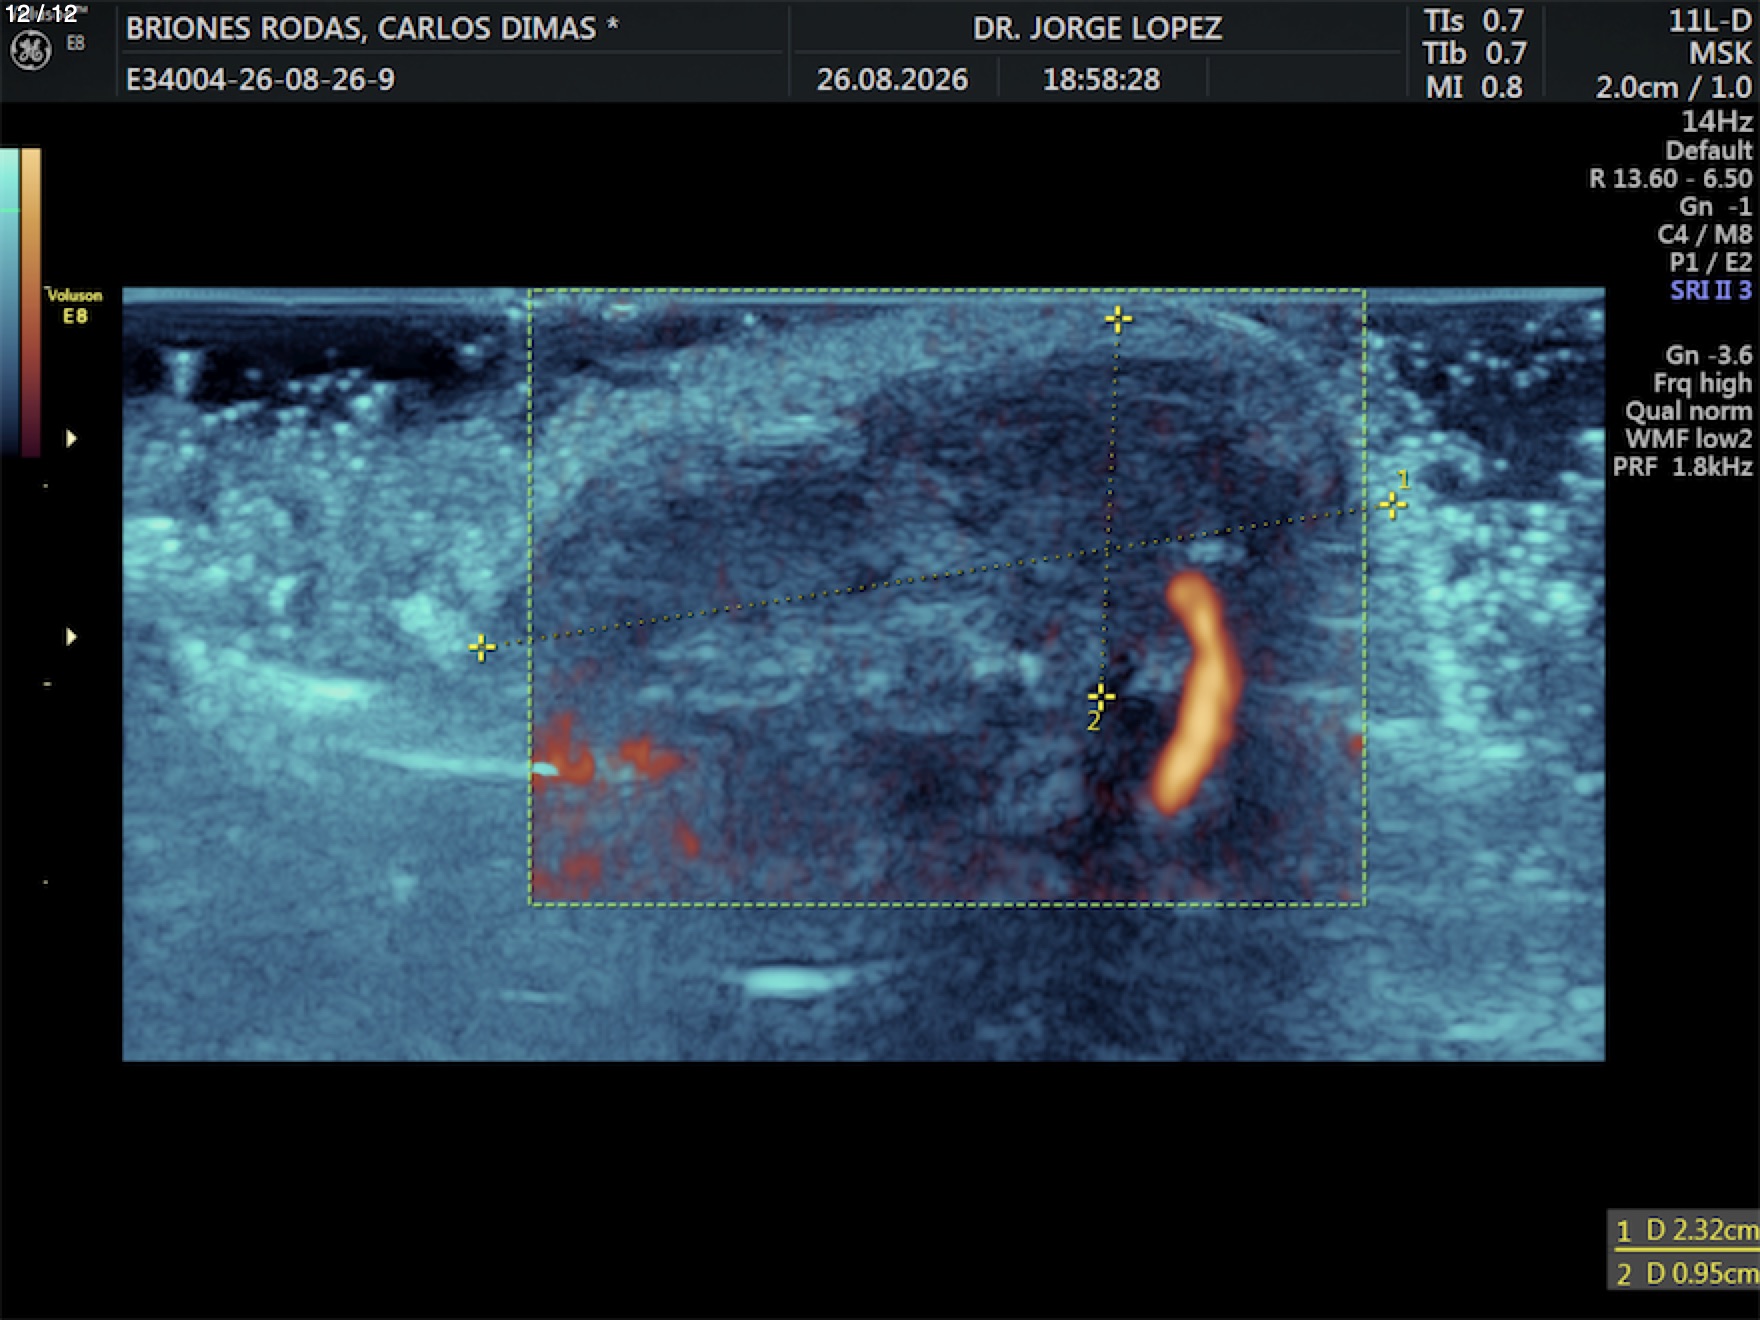Image resolution: width=1760 pixels, height=1320 pixels.
Task: Click the orange power Doppler color scale bar
Action: (31, 302)
